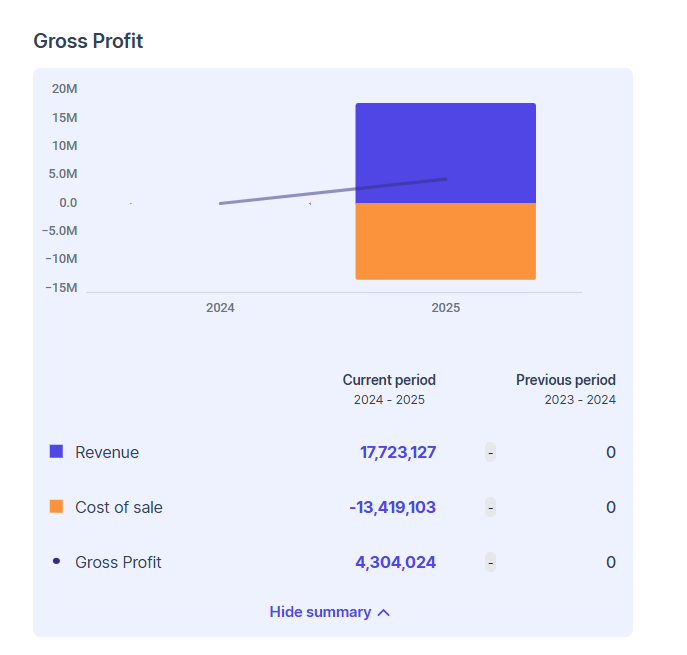The image size is (687, 655).
Task: Click the Revenue row label
Action: click(x=107, y=452)
